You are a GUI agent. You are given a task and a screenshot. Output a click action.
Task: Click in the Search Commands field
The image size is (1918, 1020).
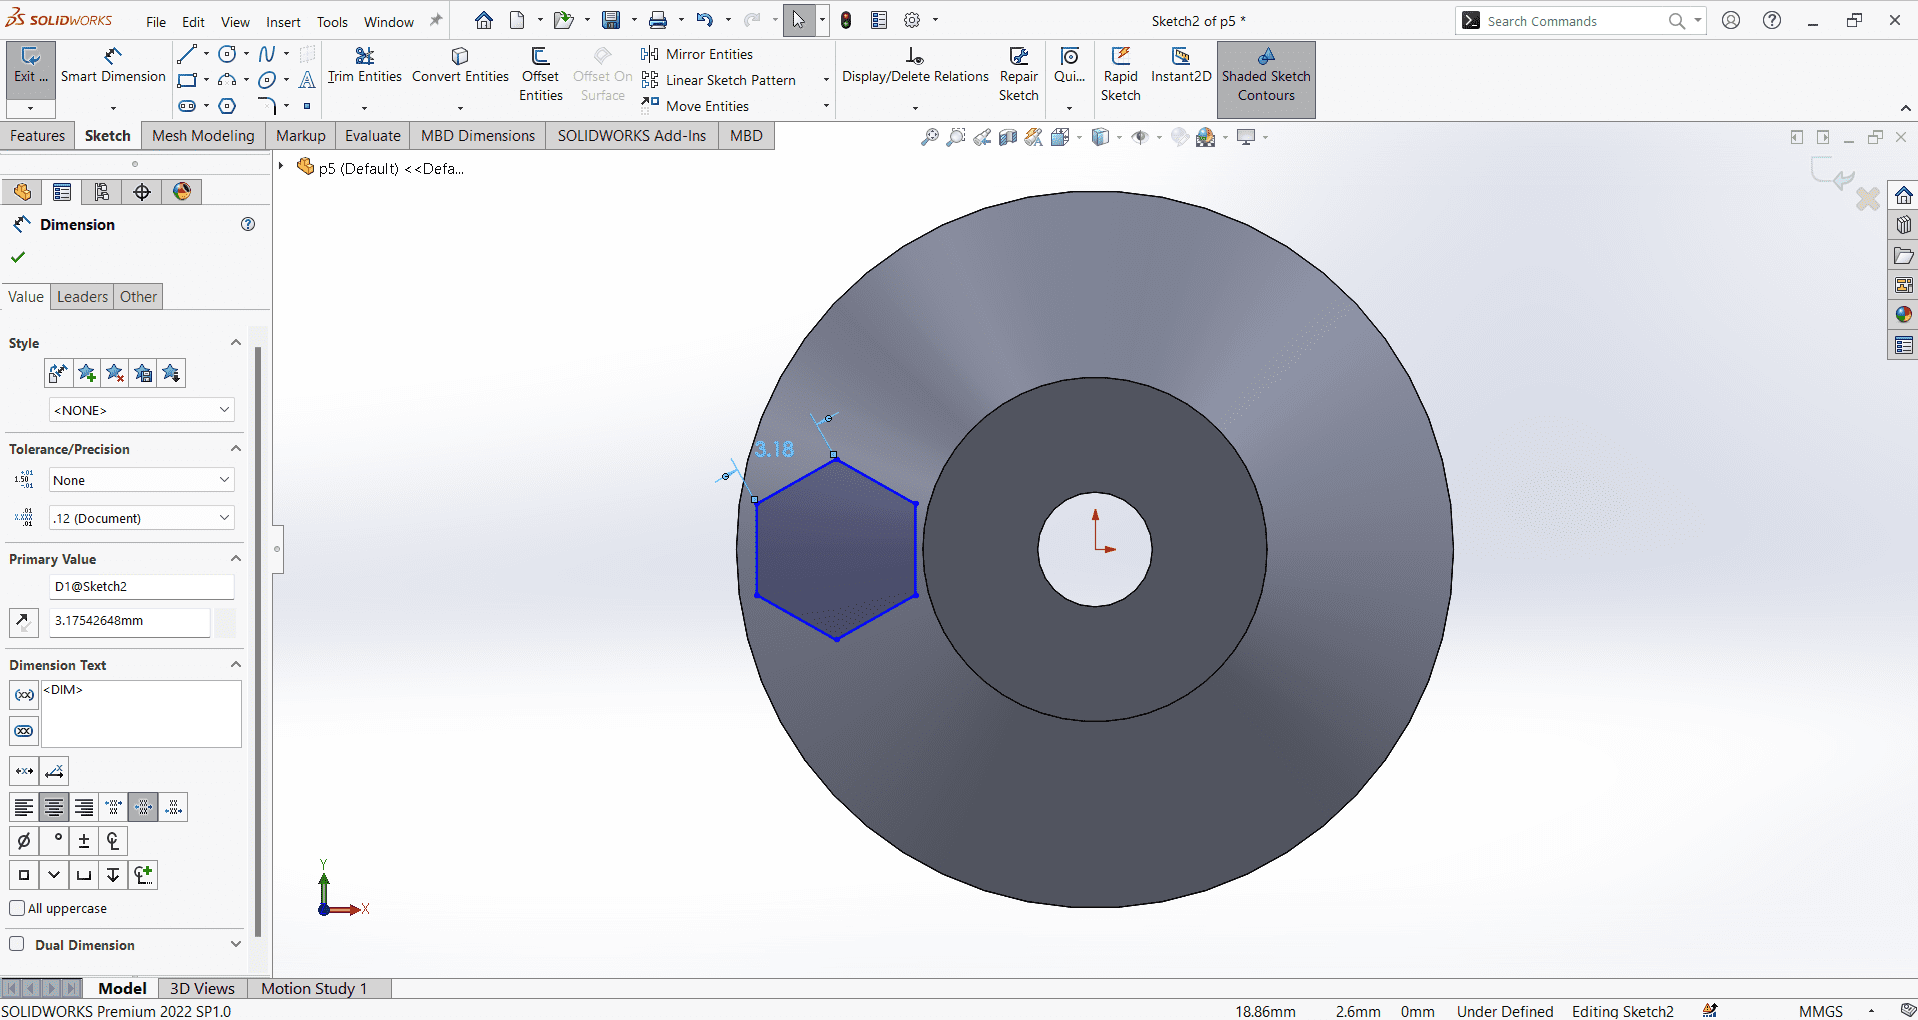tap(1572, 21)
